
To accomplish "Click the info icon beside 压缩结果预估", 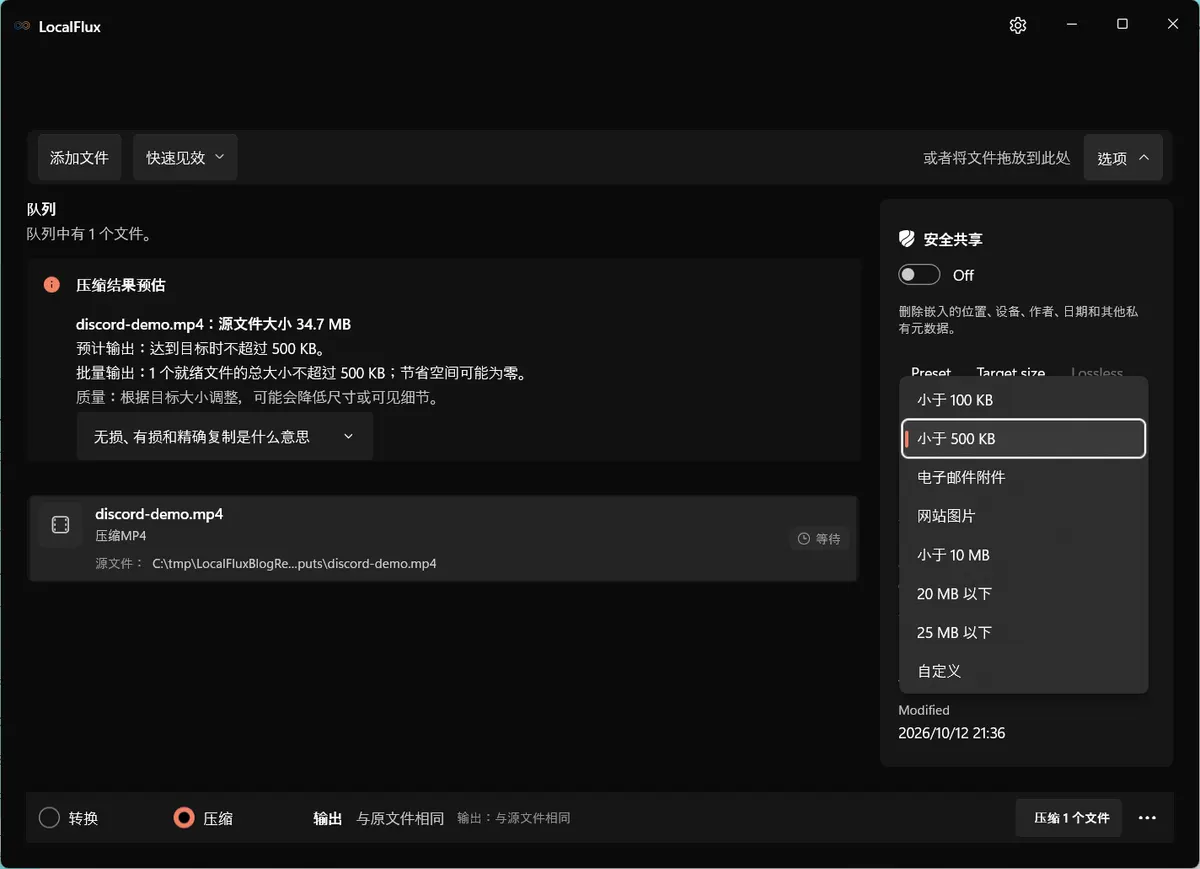I will click(52, 285).
